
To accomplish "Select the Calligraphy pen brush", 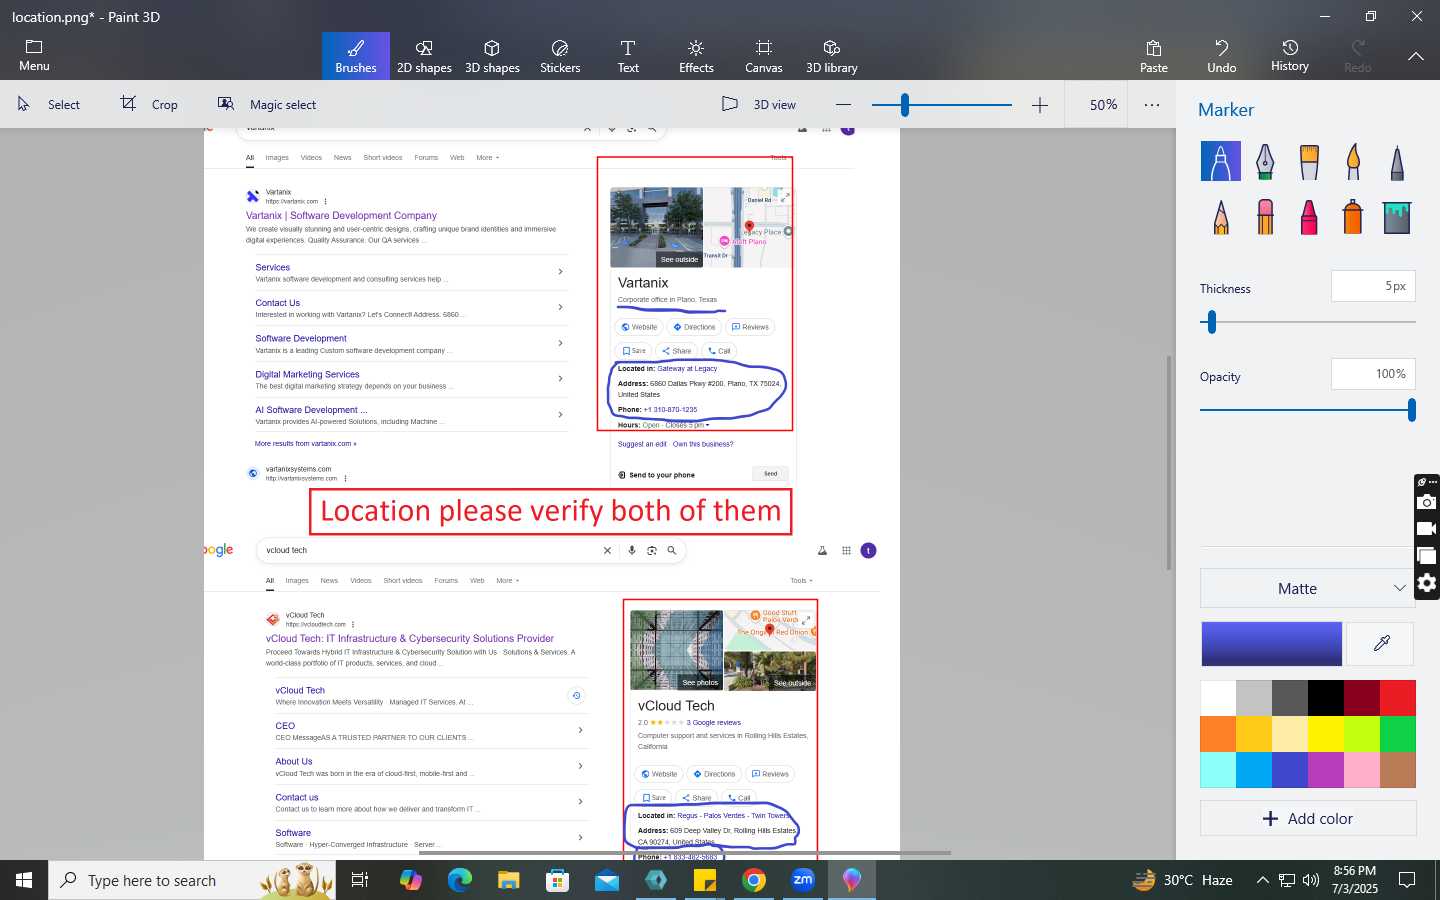I will [1265, 161].
